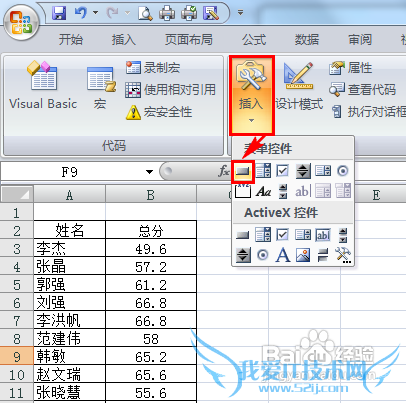This screenshot has height=403, width=406.
Task: Select column E header
Action: [376, 195]
